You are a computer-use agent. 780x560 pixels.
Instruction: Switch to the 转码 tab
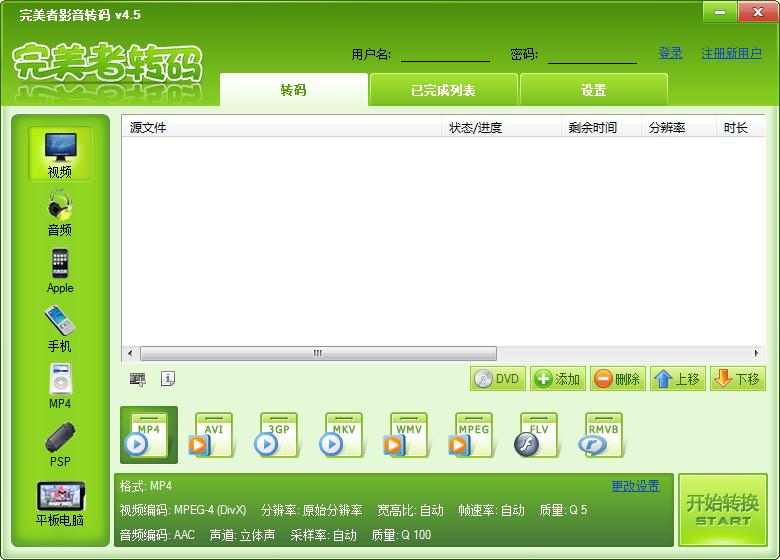click(293, 90)
